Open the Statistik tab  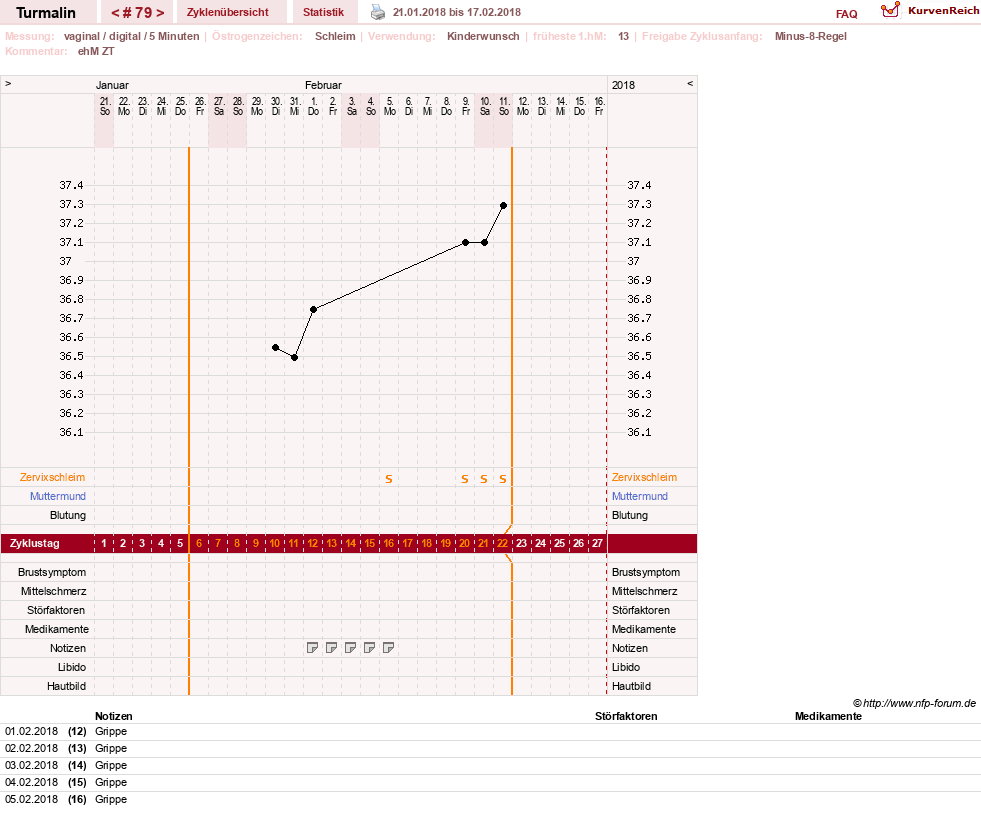point(323,12)
